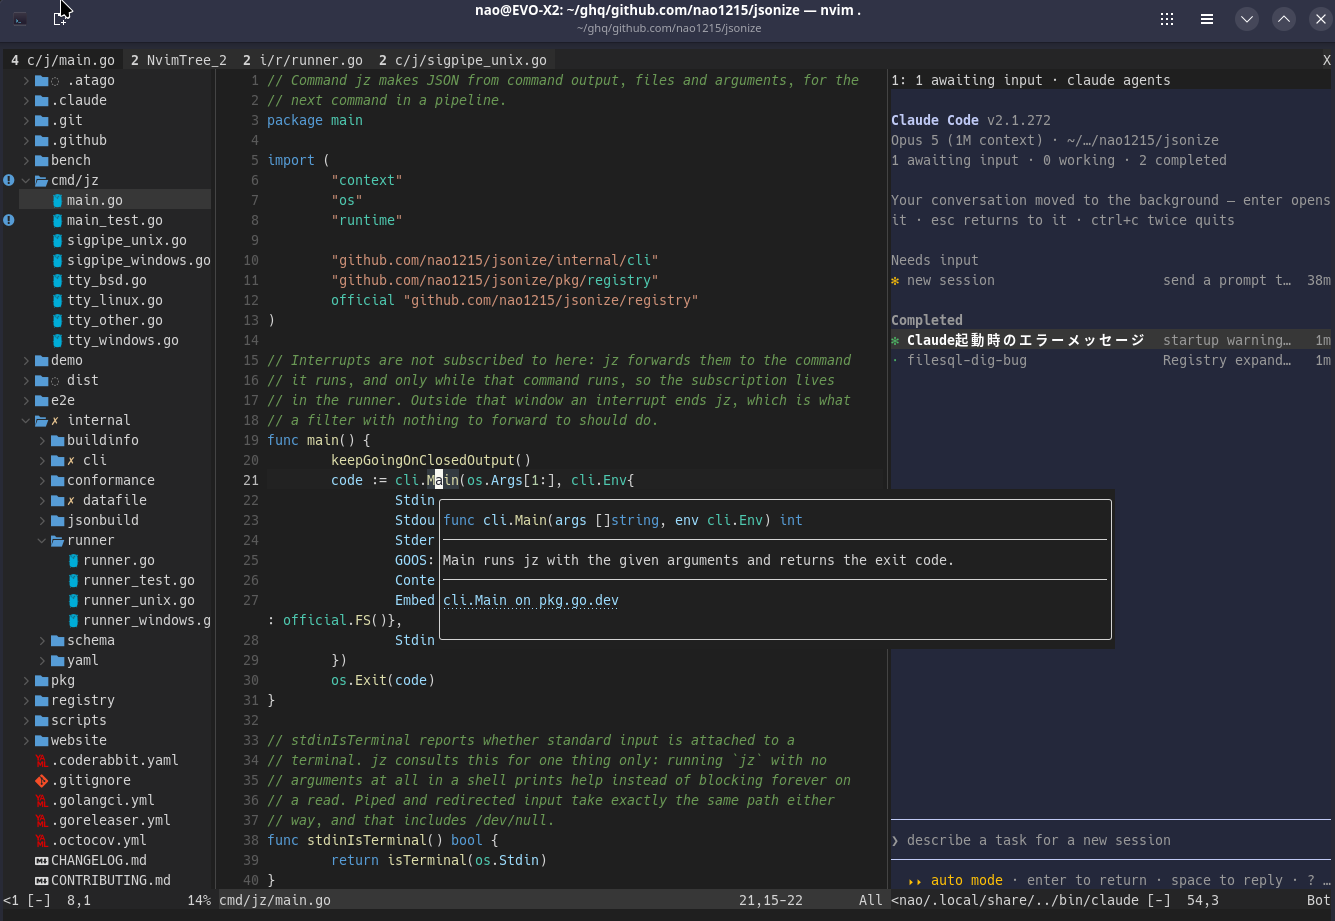
Task: Click the os.Exit(code) statement
Action: pyautogui.click(x=383, y=680)
